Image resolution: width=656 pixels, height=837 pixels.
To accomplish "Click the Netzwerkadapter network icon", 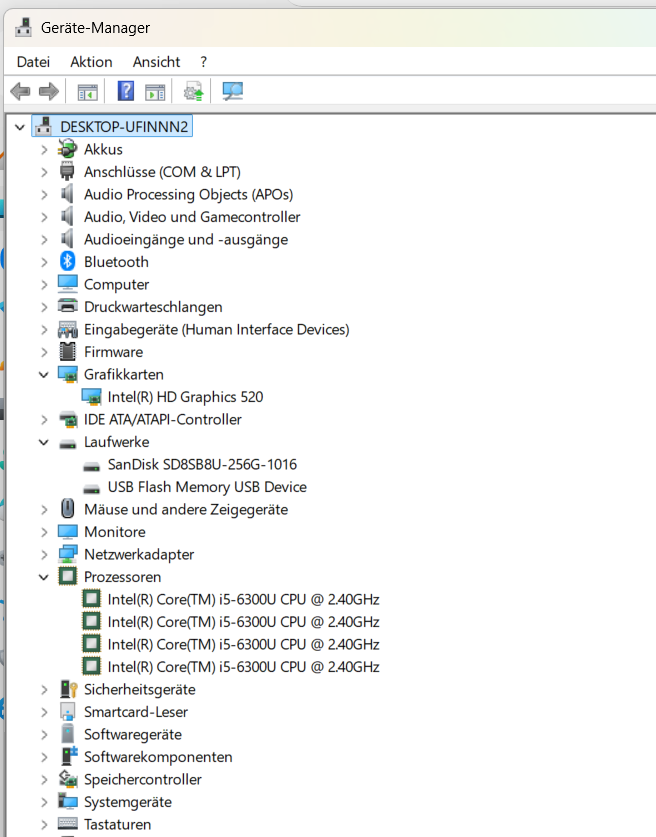I will pyautogui.click(x=68, y=554).
